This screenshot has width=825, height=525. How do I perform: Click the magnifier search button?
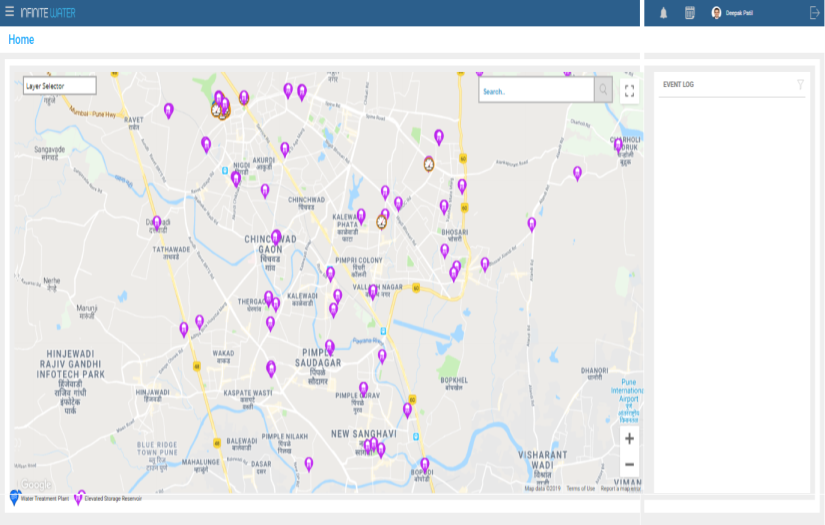point(603,90)
